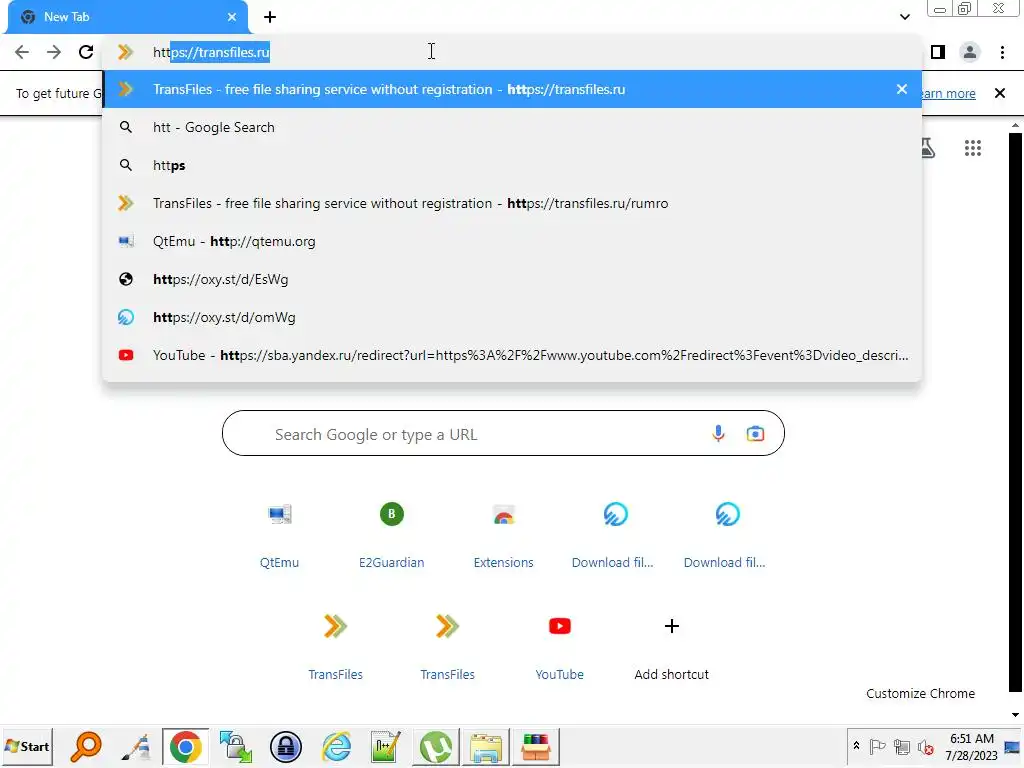Viewport: 1024px width, 768px height.
Task: Dismiss the infobar with its X button
Action: point(1000,93)
